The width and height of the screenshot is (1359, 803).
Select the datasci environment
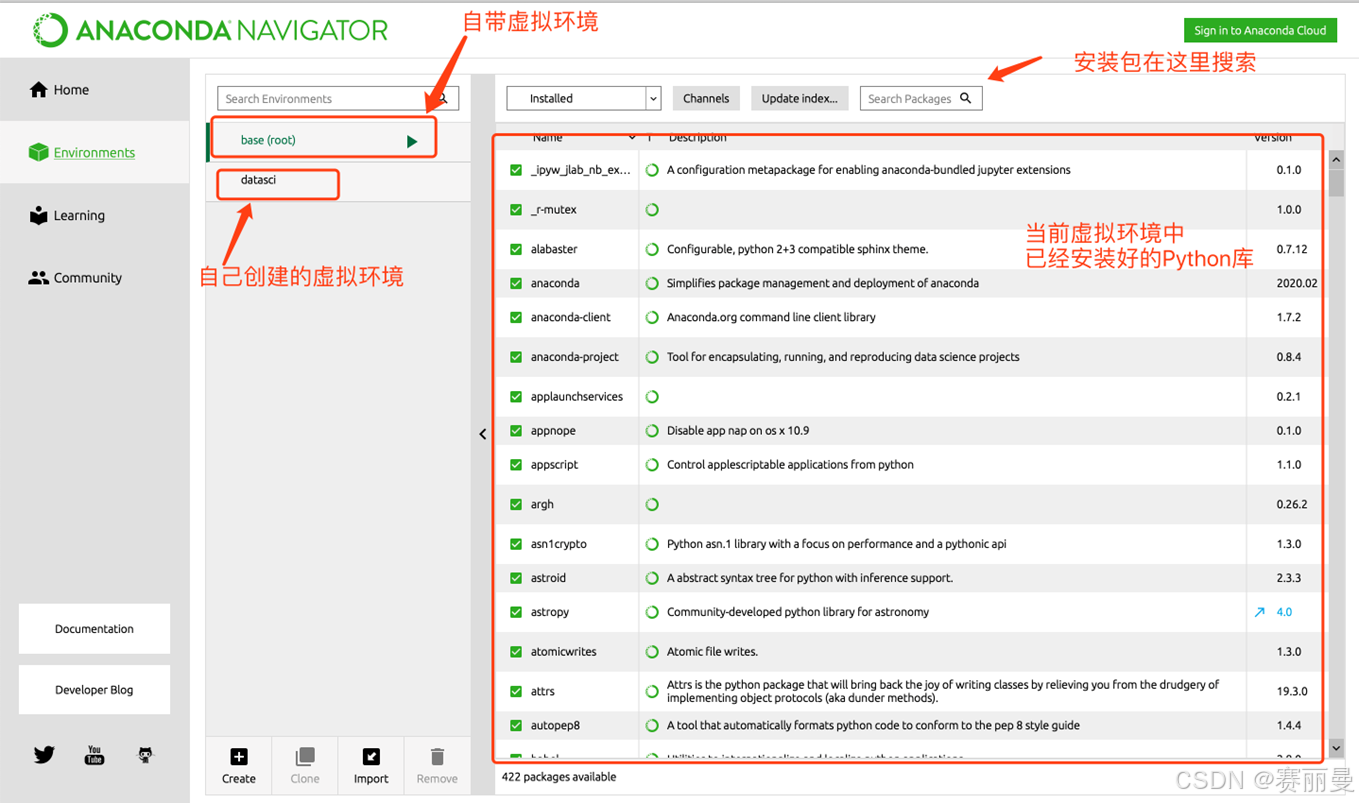pos(338,181)
